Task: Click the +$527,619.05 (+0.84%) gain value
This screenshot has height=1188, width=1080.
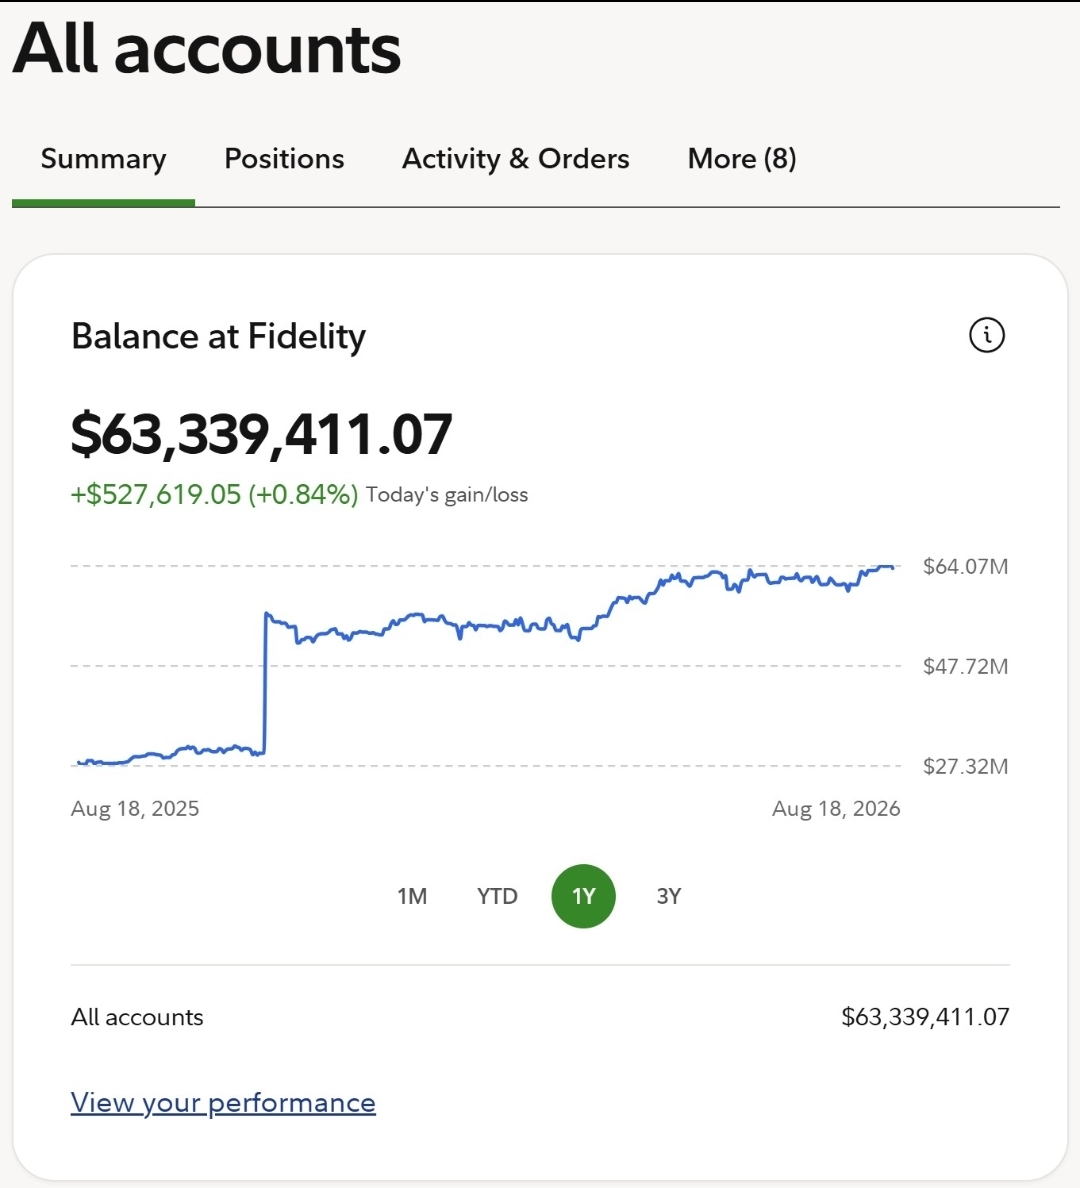Action: 214,494
